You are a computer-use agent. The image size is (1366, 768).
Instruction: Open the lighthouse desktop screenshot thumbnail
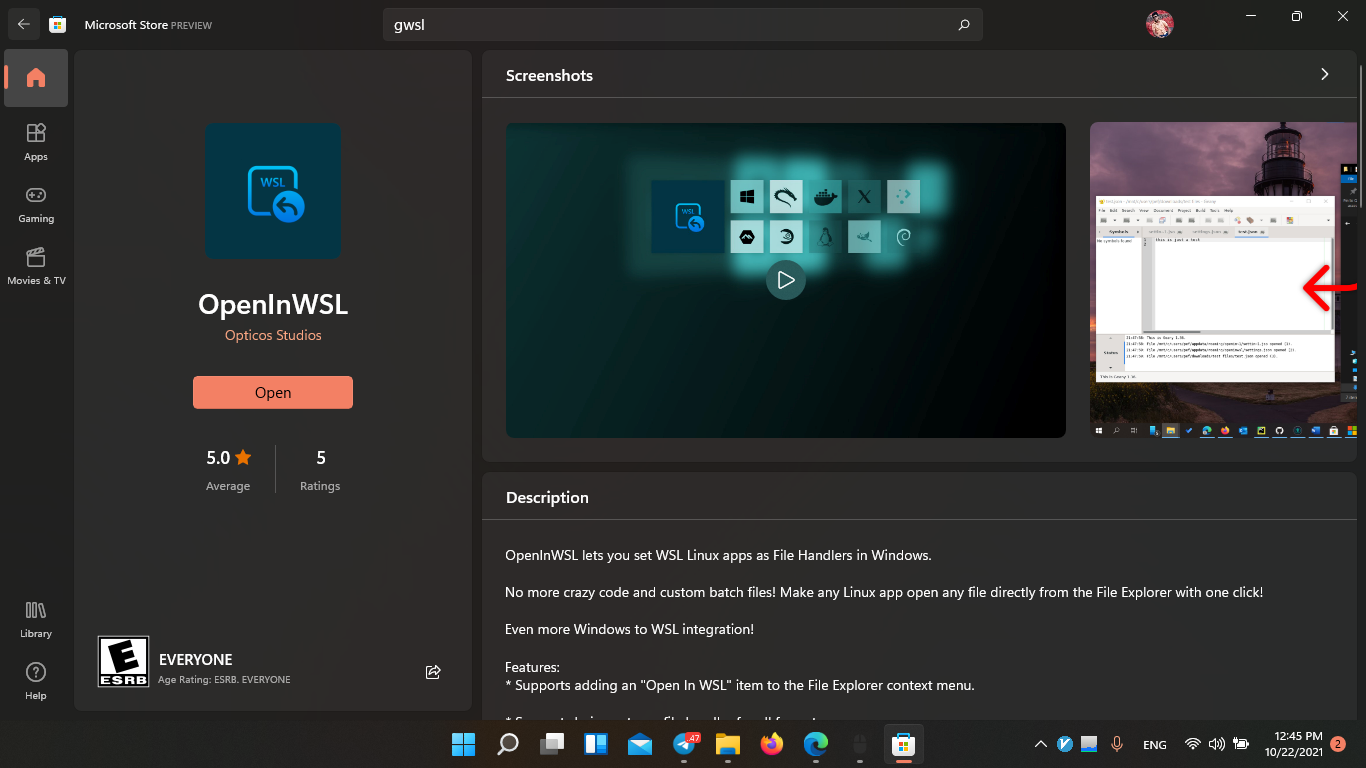[x=1224, y=280]
